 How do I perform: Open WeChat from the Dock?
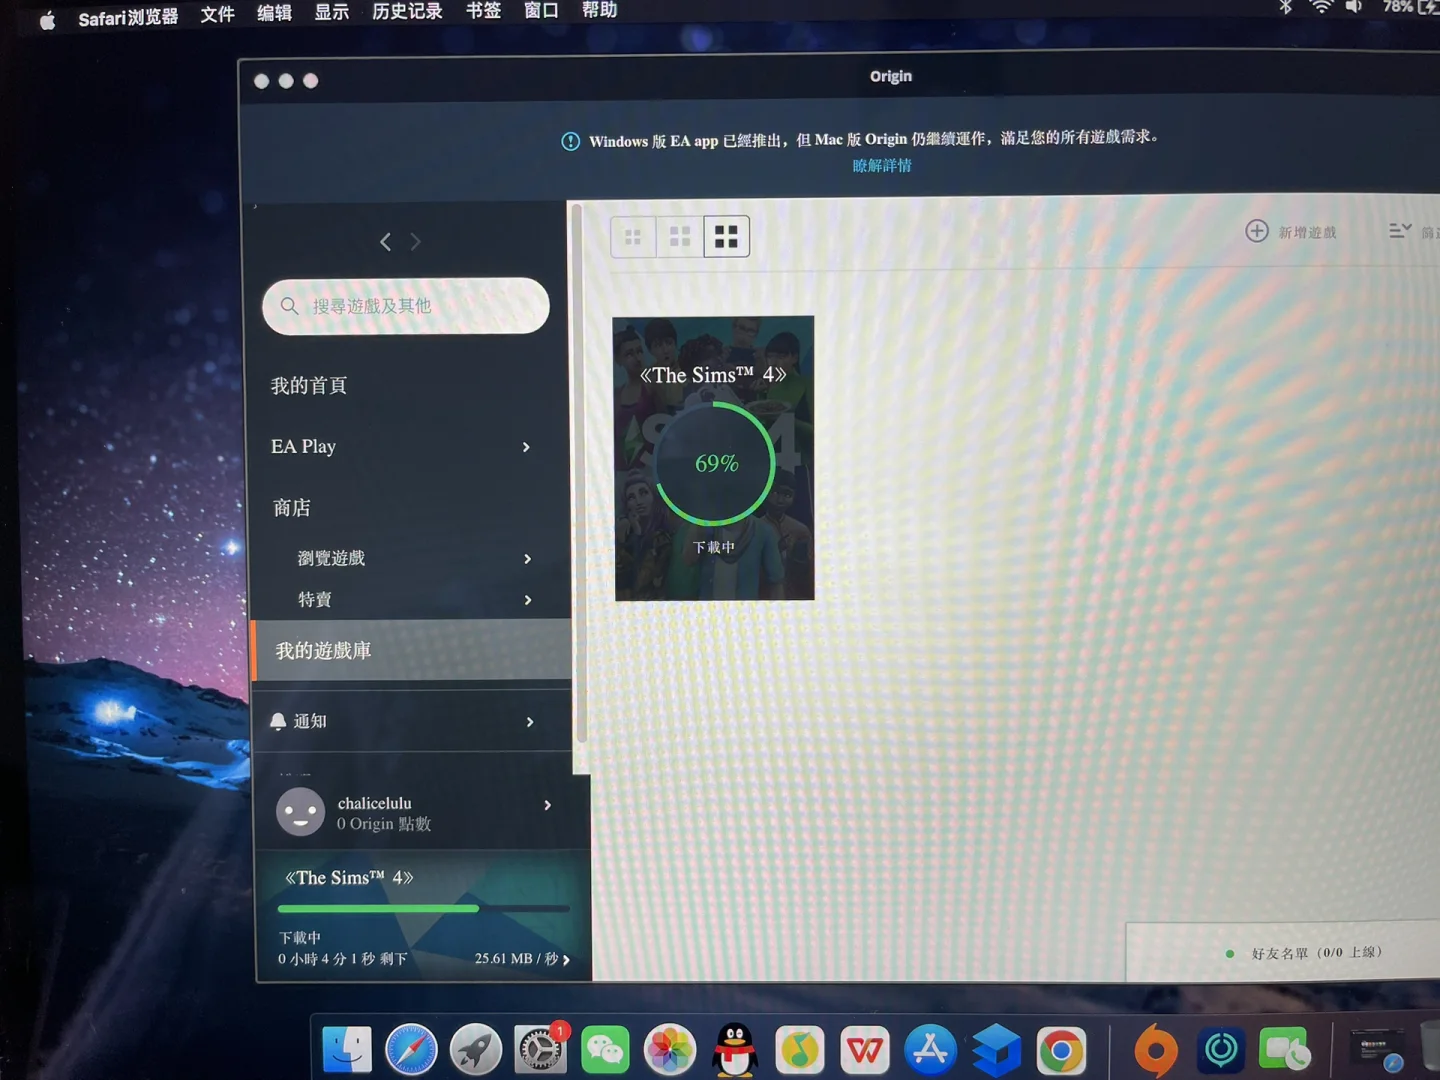pos(605,1050)
